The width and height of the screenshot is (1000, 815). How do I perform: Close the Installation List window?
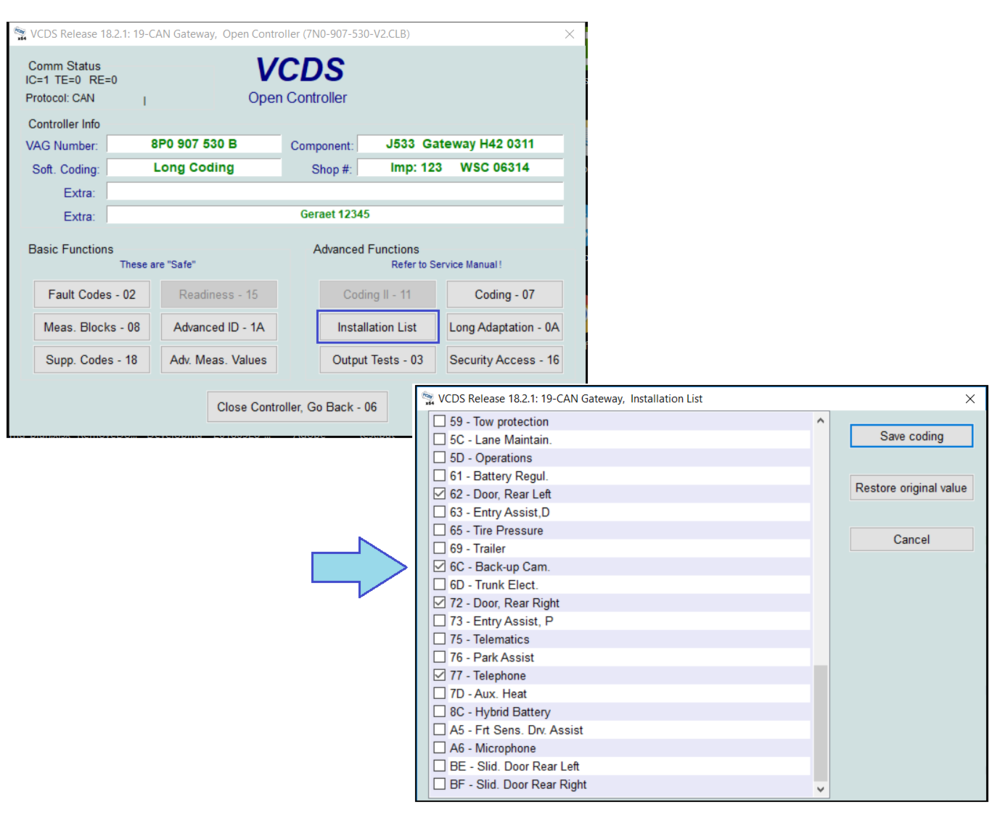[970, 399]
